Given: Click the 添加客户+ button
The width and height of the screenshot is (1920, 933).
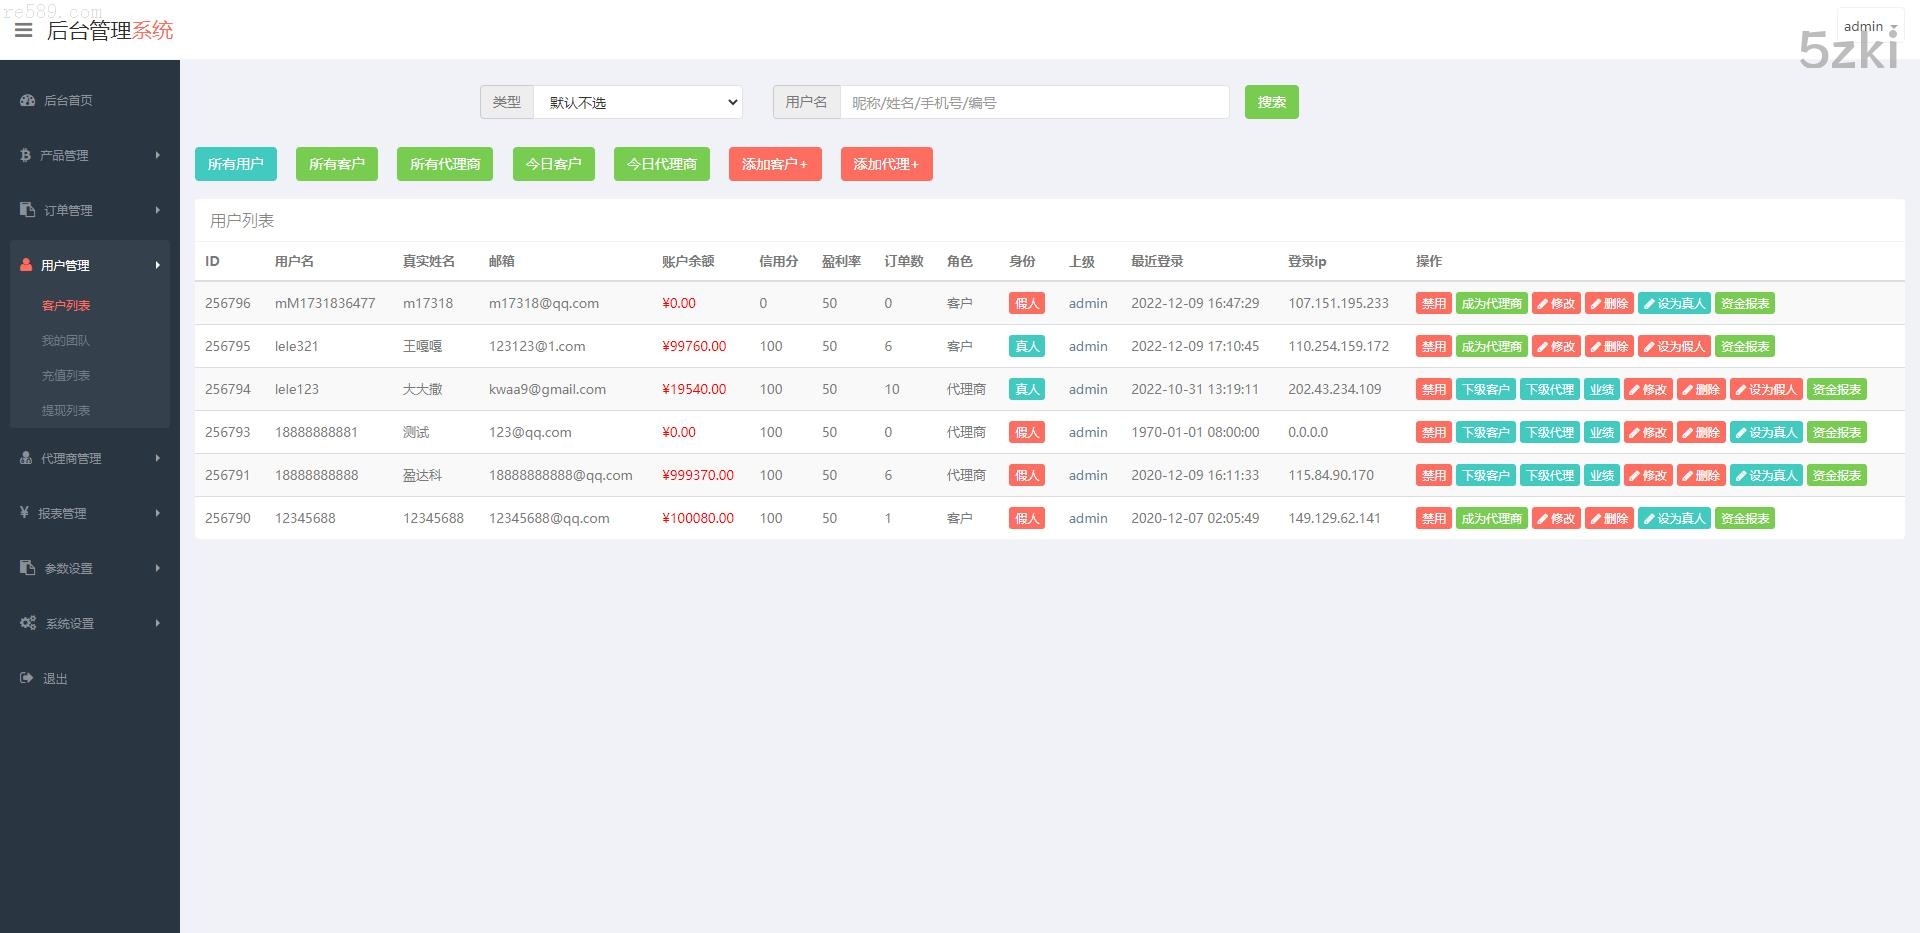Looking at the screenshot, I should coord(774,164).
